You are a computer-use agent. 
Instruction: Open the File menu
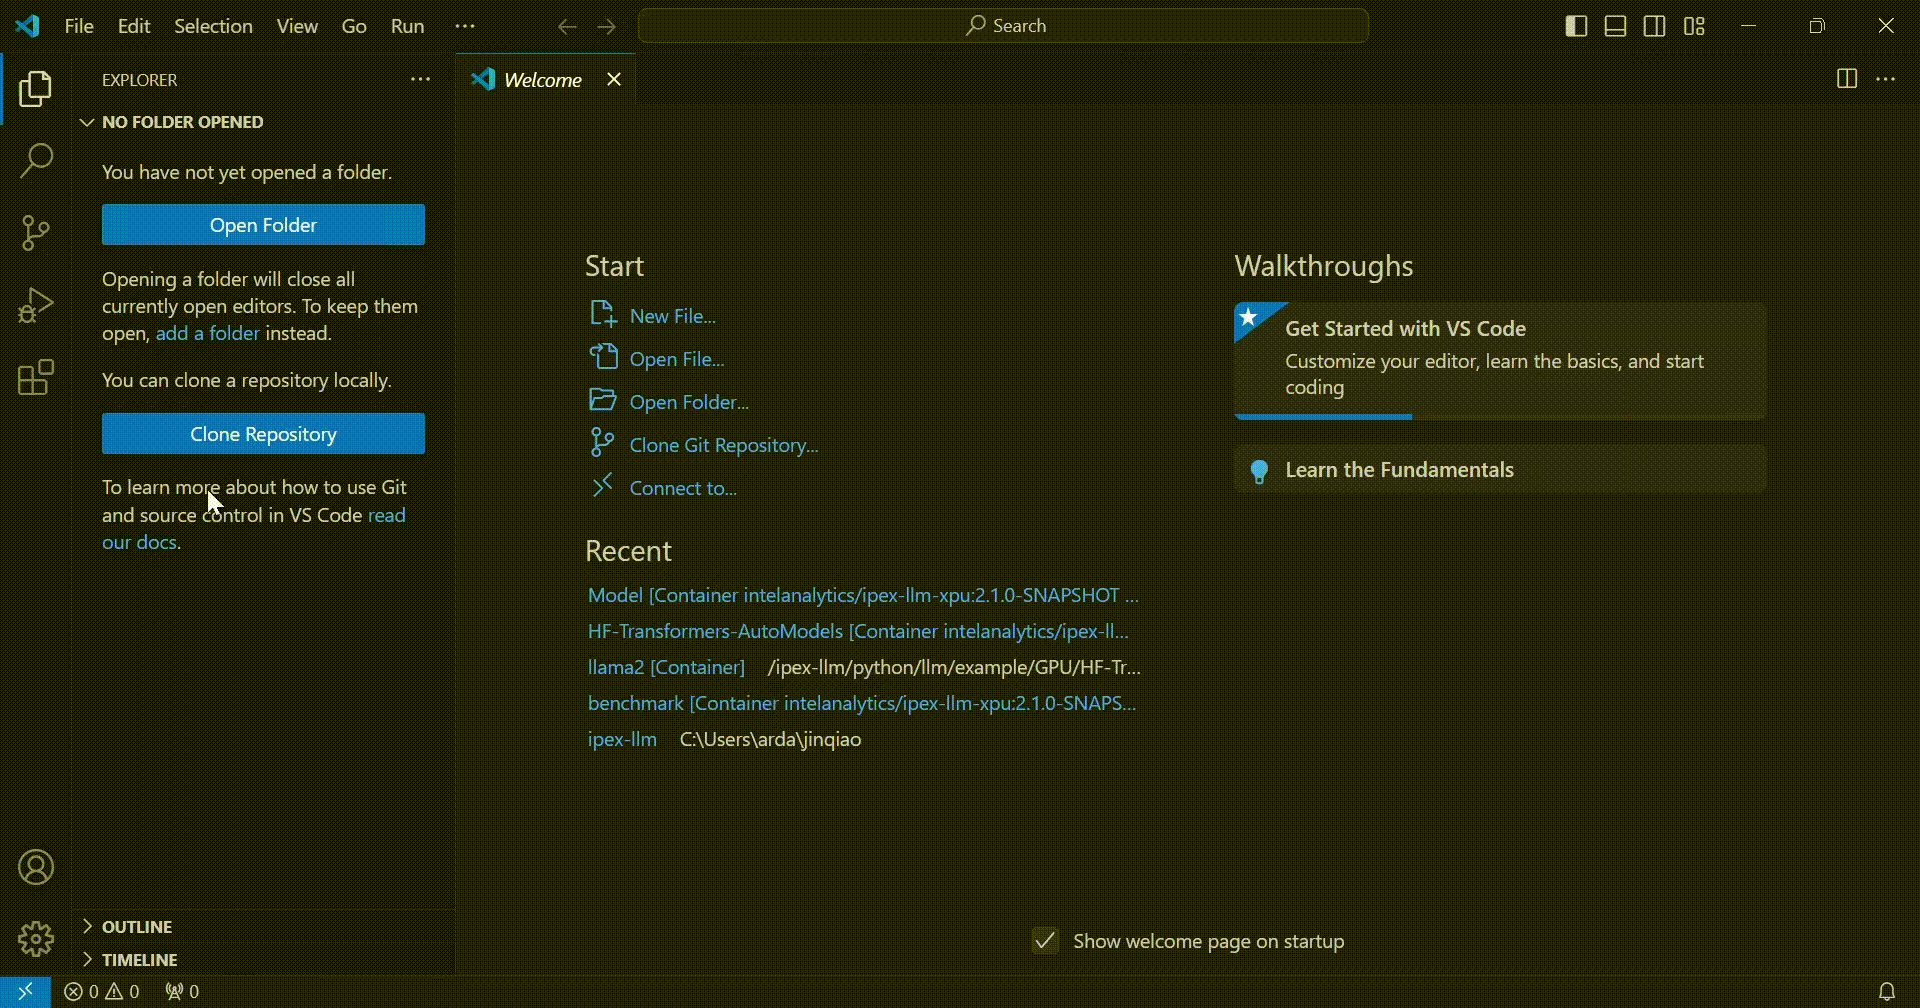(x=79, y=26)
